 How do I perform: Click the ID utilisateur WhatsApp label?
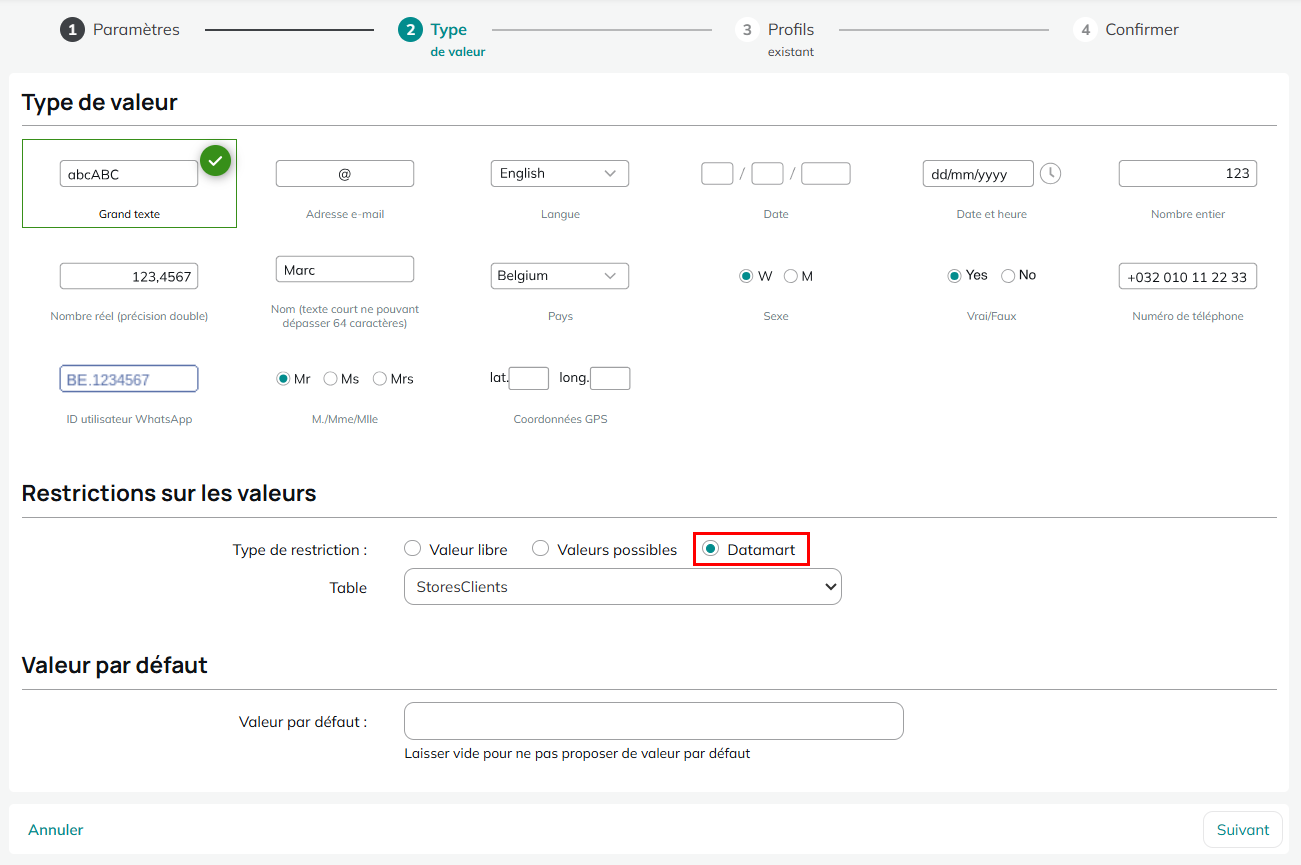coord(129,419)
